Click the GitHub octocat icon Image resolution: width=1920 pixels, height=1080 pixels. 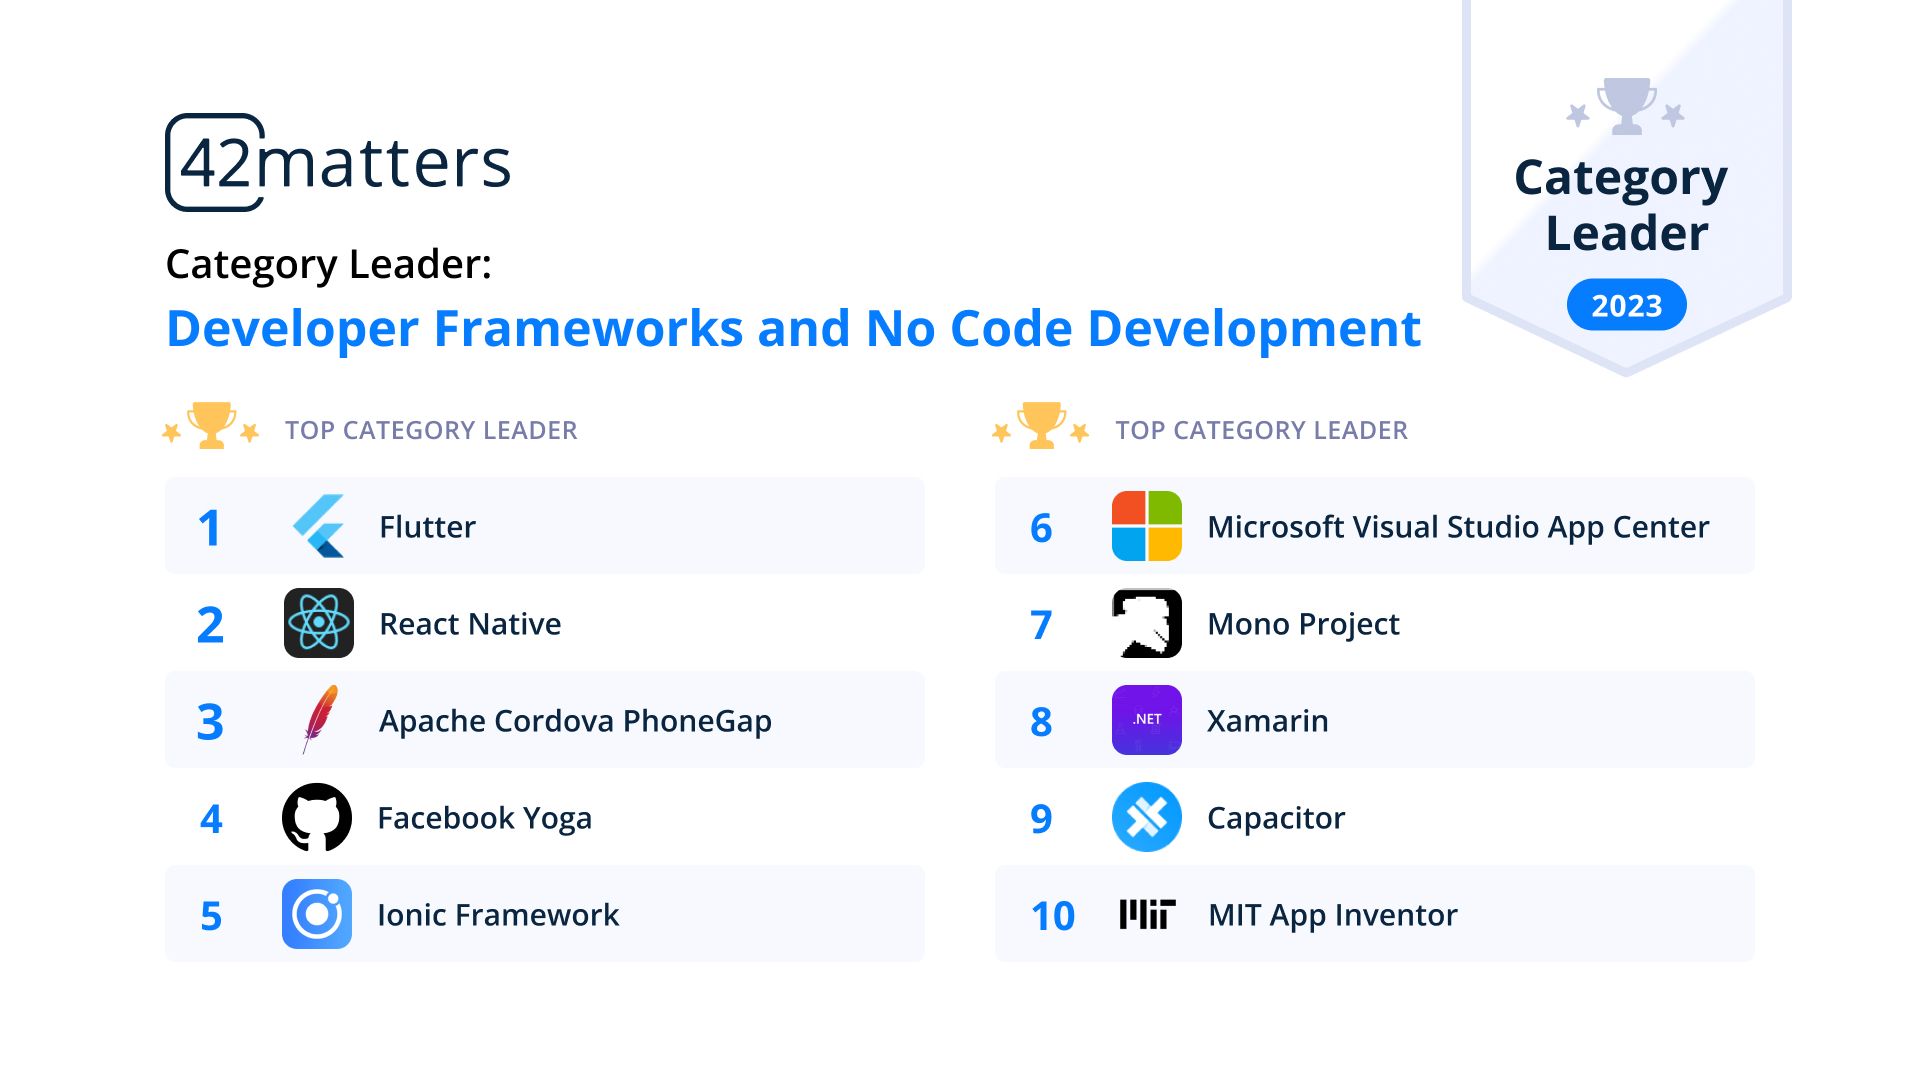point(317,817)
